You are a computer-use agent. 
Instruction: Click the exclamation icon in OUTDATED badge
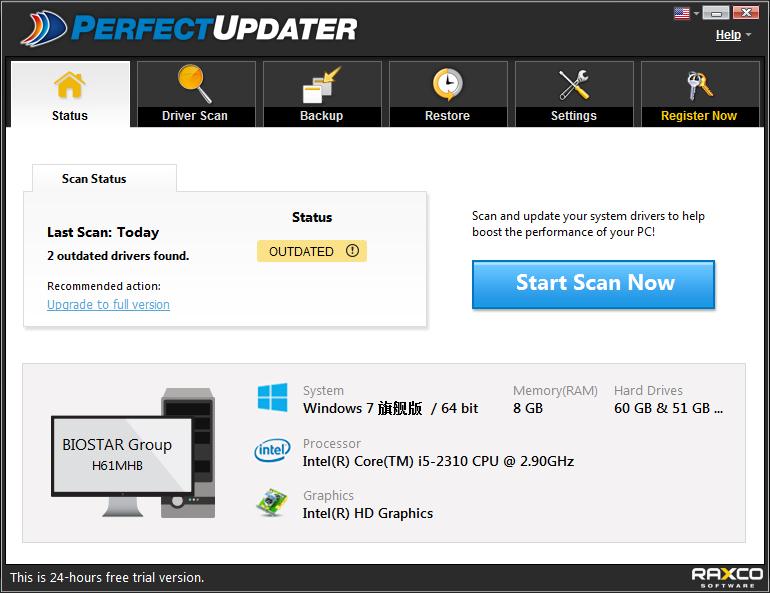click(x=352, y=251)
